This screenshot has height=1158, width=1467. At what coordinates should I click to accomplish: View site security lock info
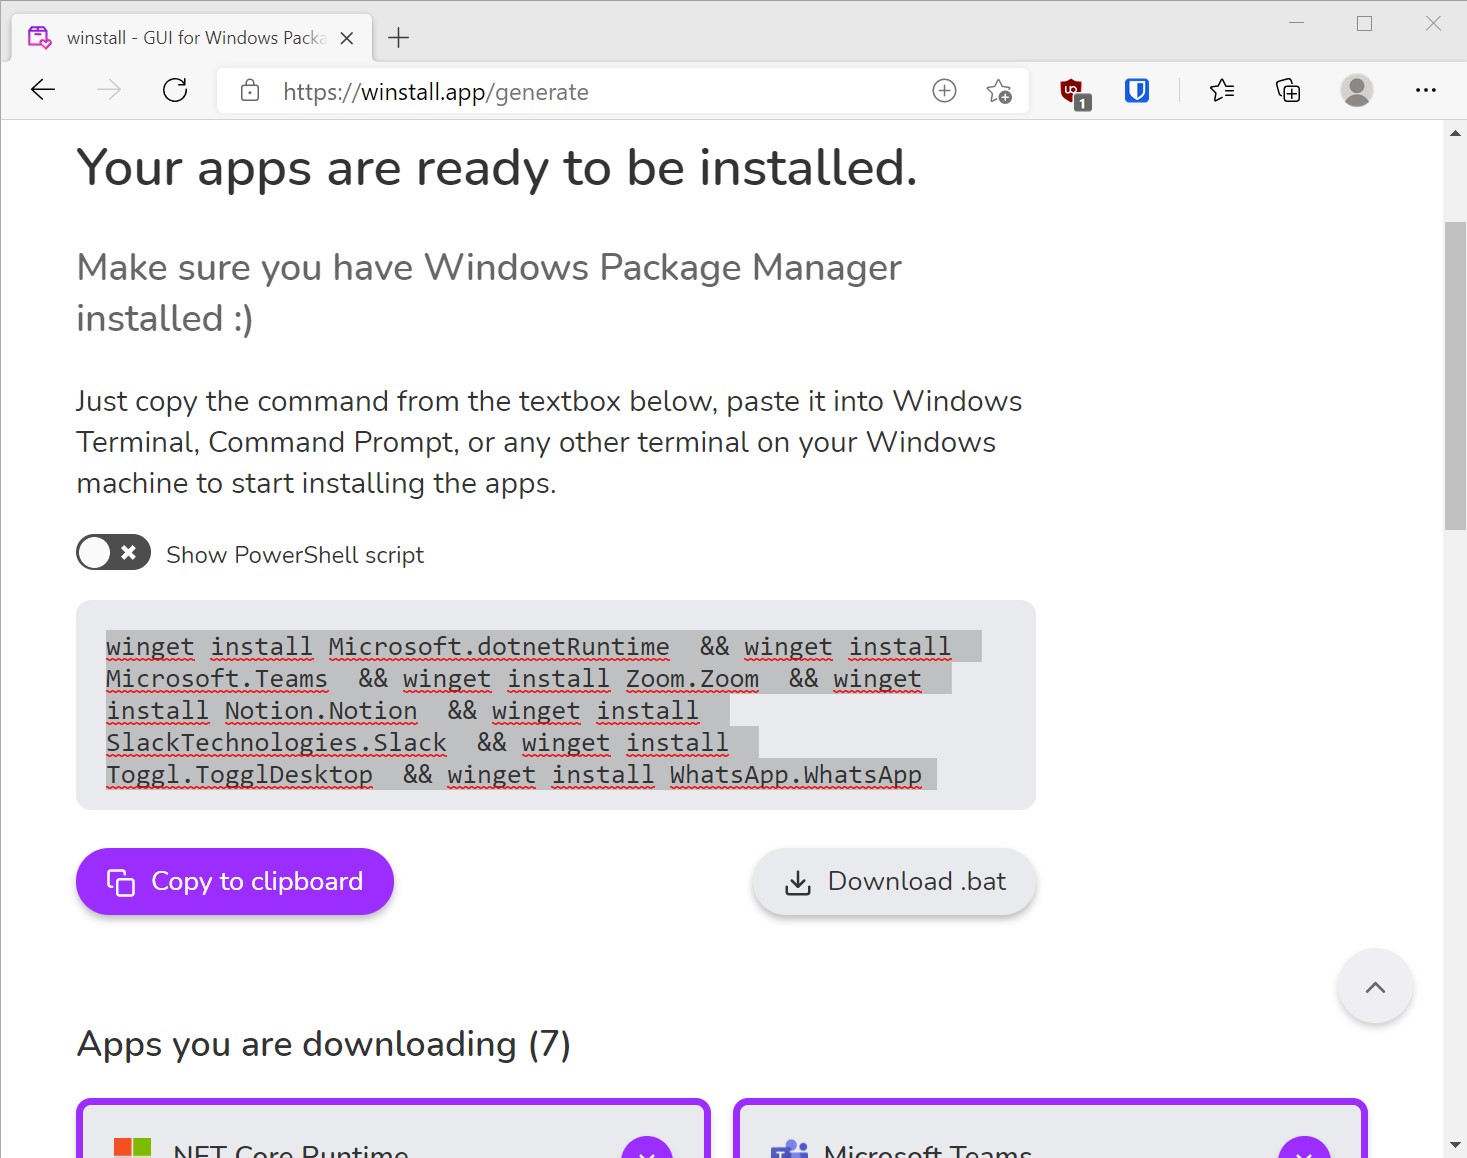click(250, 91)
